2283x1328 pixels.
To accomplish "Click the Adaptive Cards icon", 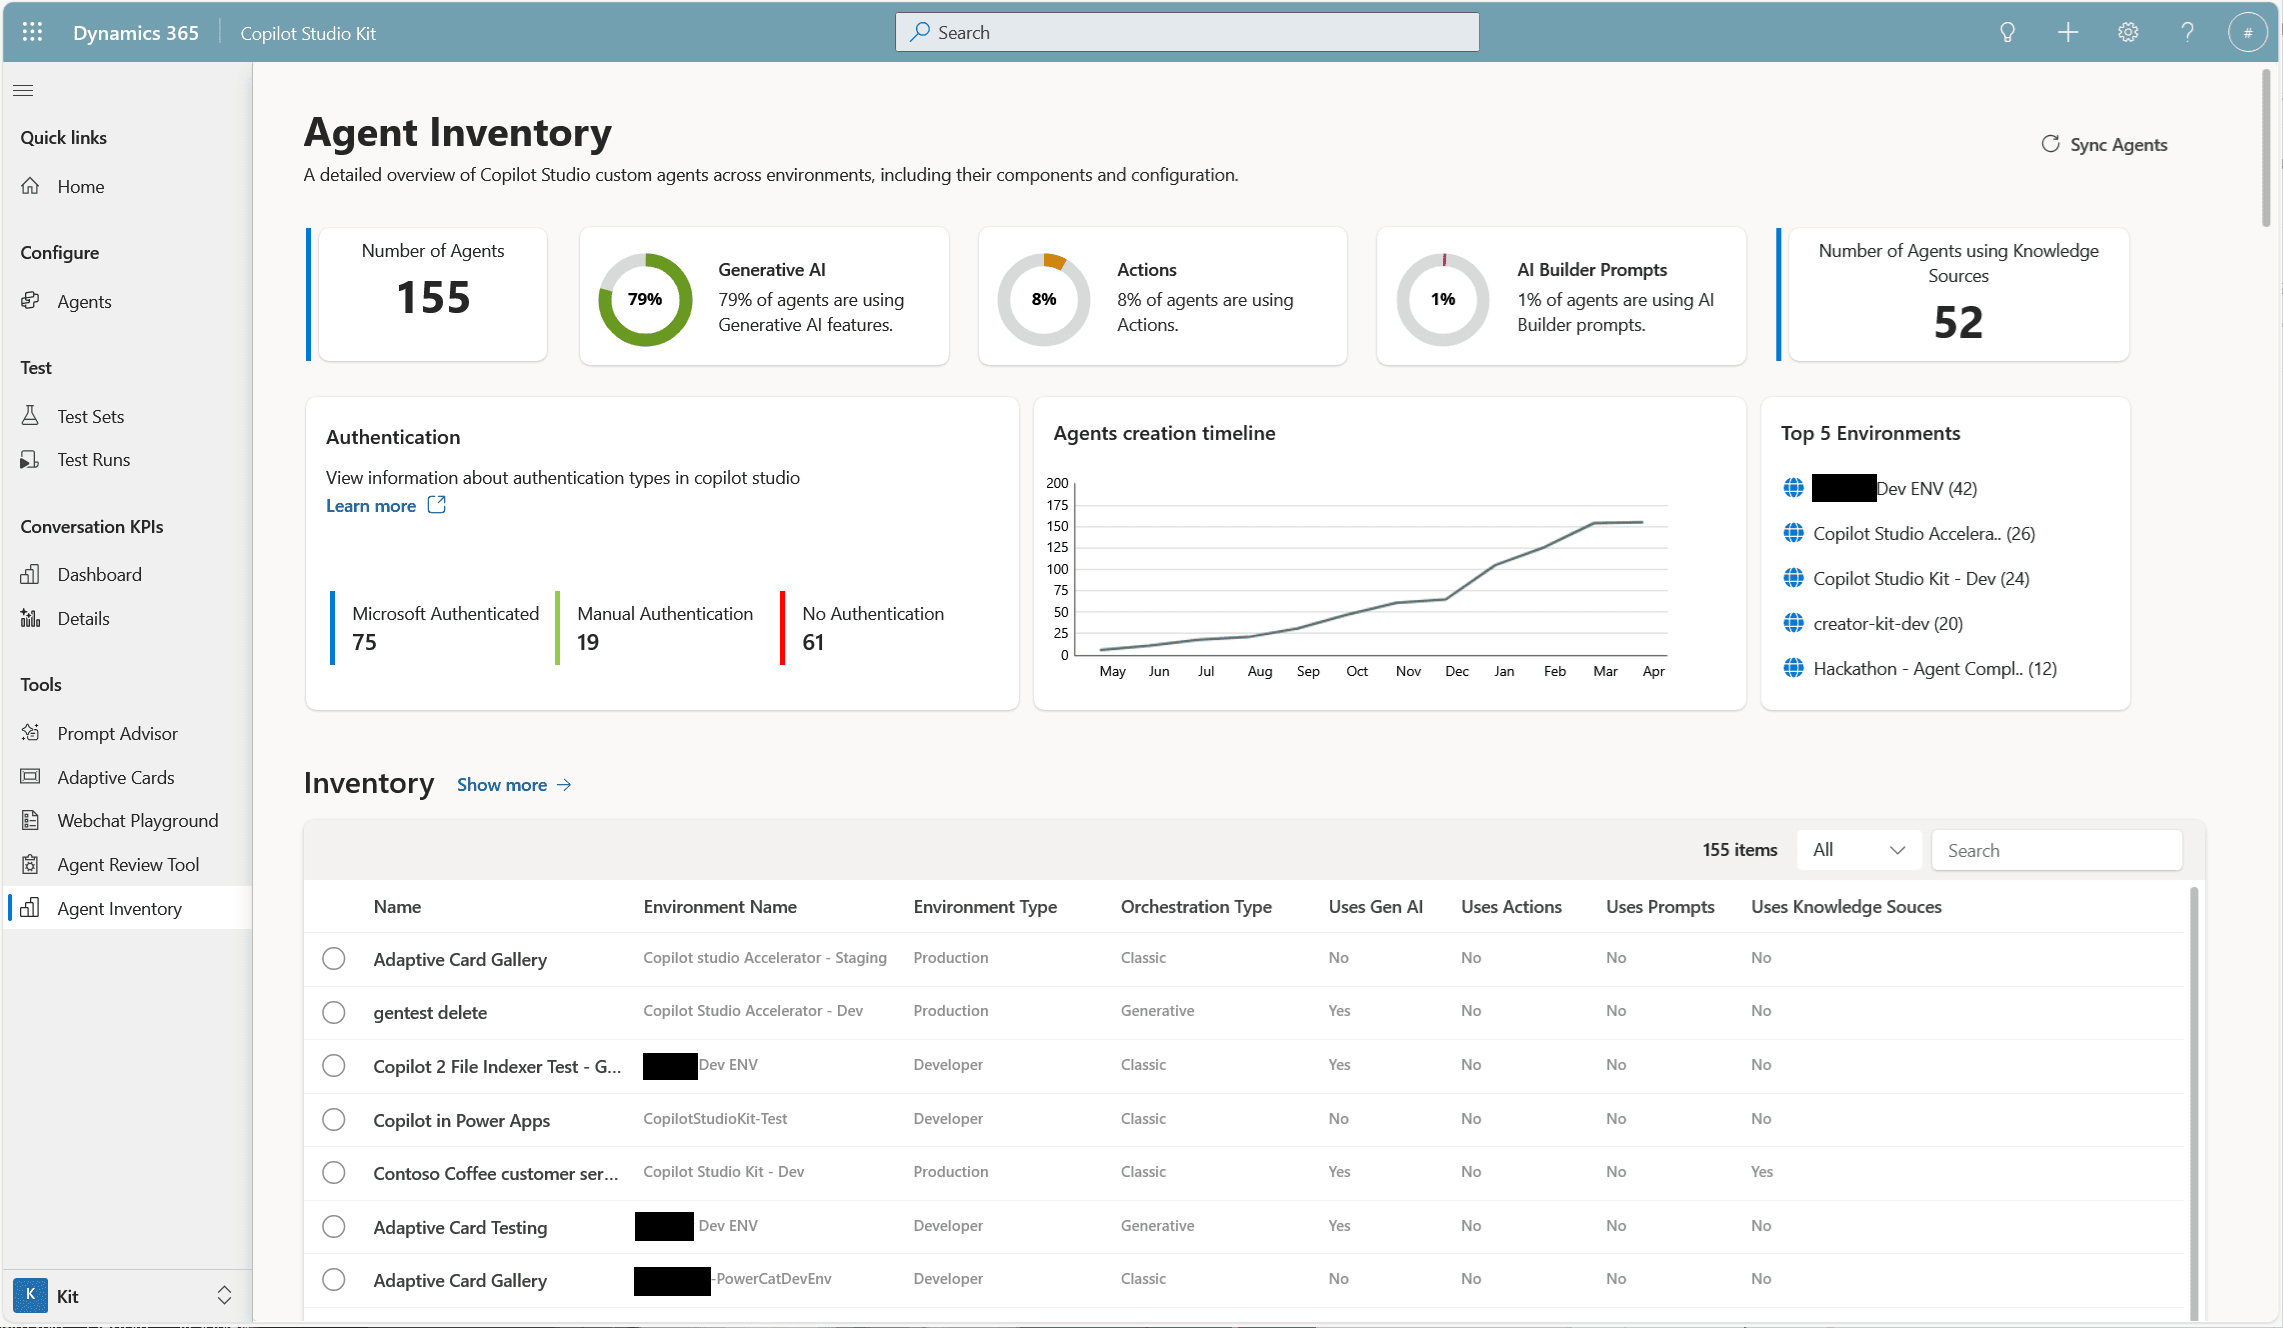I will coord(30,777).
